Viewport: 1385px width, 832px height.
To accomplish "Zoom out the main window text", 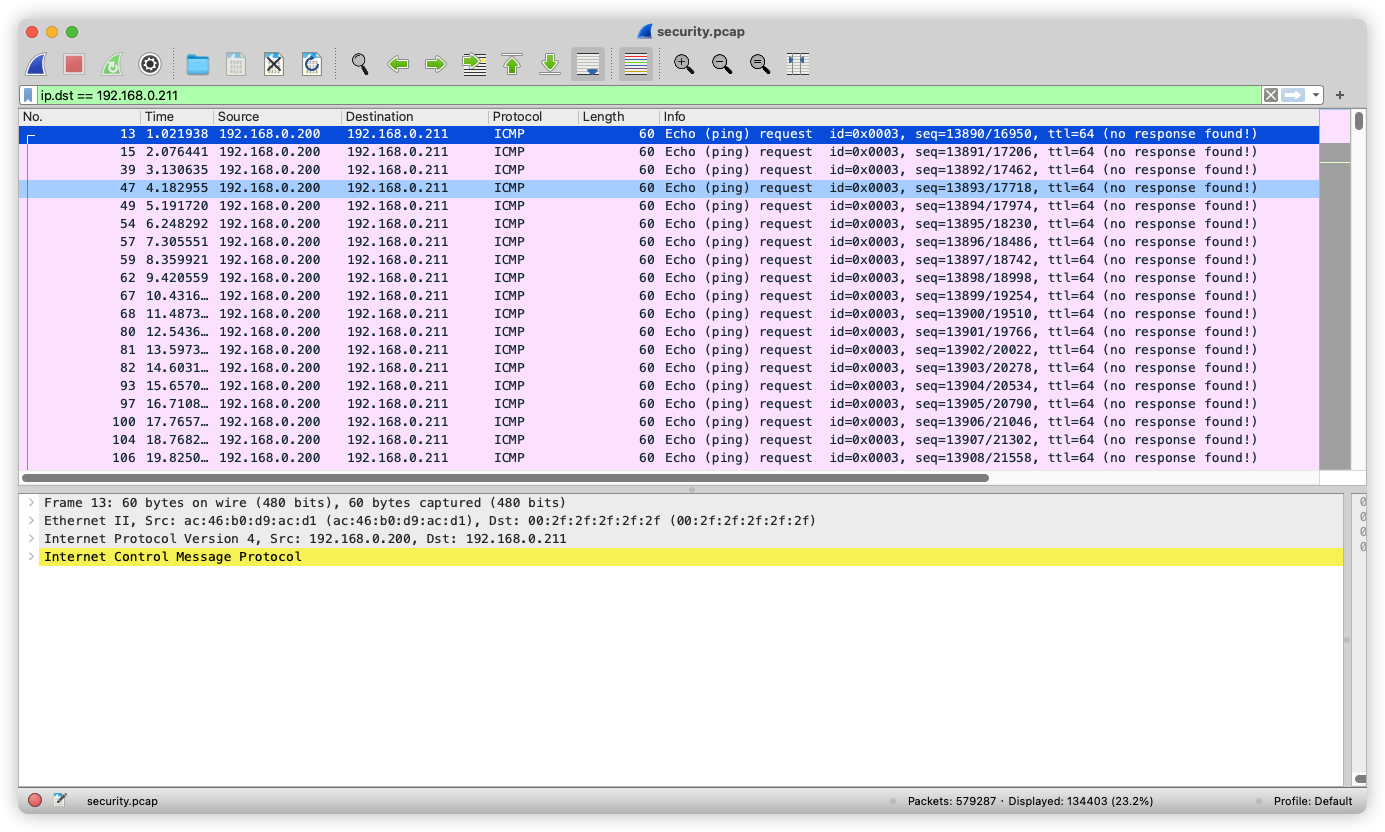I will pos(722,64).
